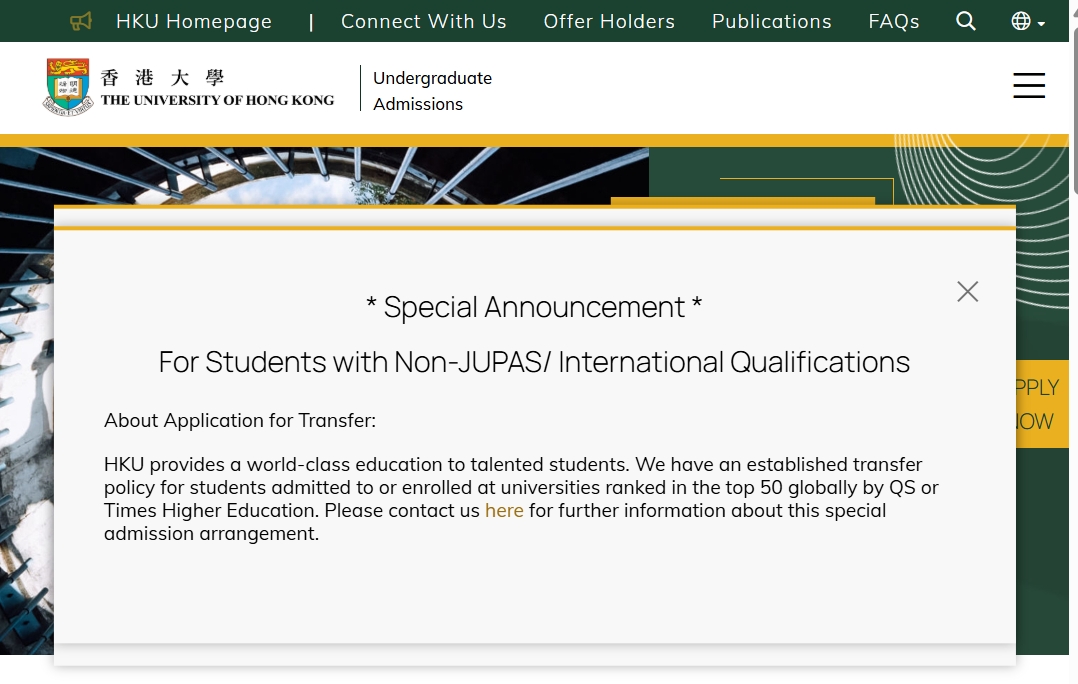Click the HKU crest shield logo

tap(68, 86)
